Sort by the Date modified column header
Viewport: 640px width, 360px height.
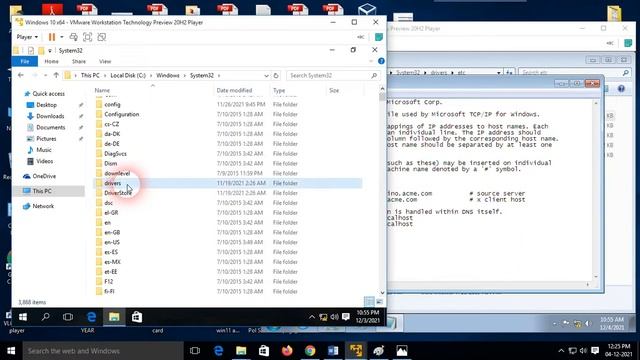point(234,90)
